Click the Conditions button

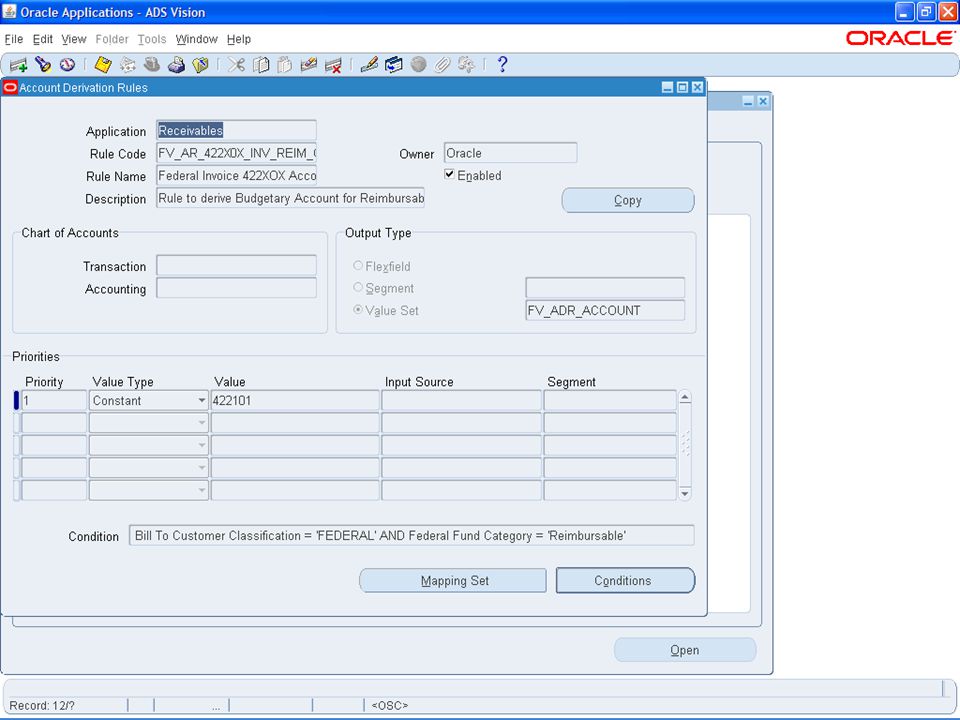point(625,580)
